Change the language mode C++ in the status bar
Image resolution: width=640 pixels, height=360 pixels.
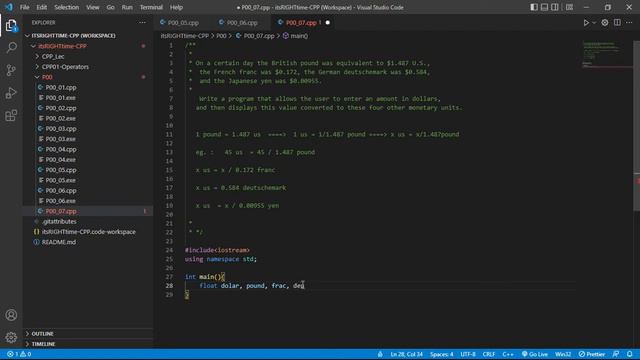point(508,354)
